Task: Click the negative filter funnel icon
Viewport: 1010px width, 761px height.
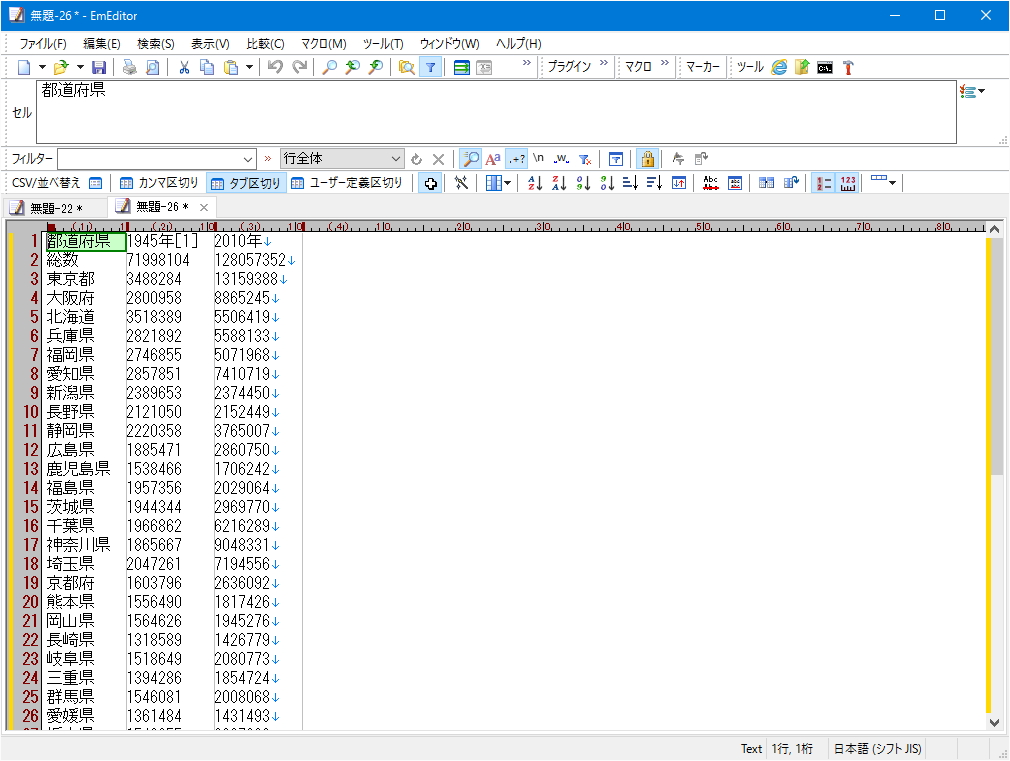Action: [x=585, y=159]
